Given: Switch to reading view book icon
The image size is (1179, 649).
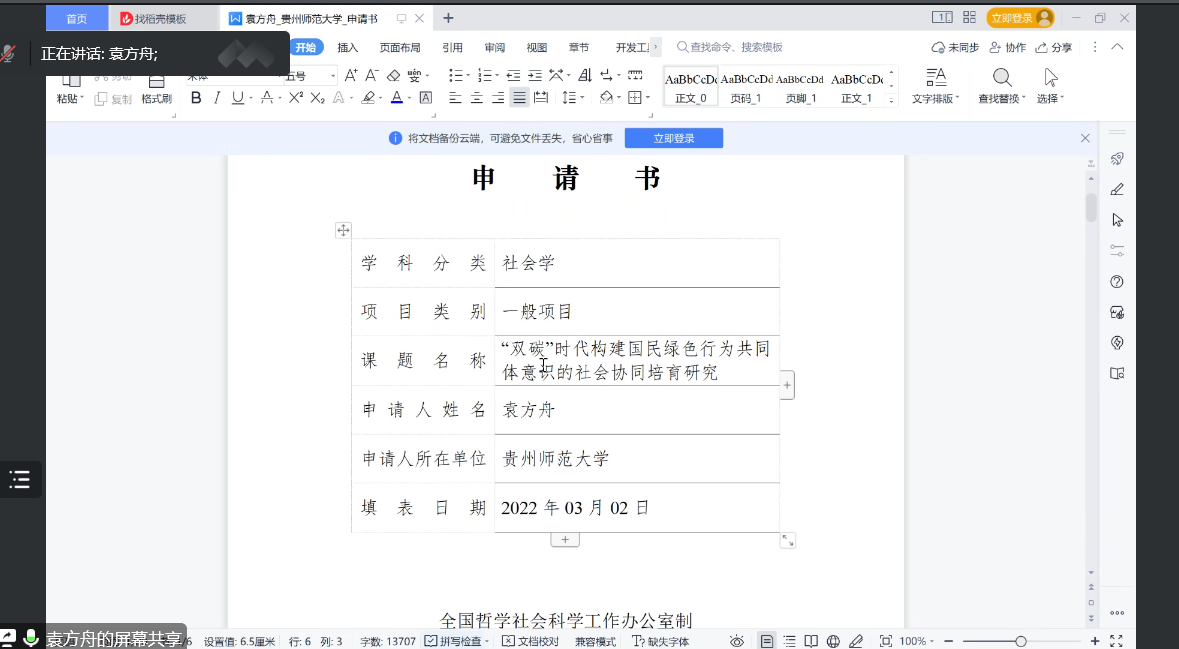Looking at the screenshot, I should (x=811, y=641).
